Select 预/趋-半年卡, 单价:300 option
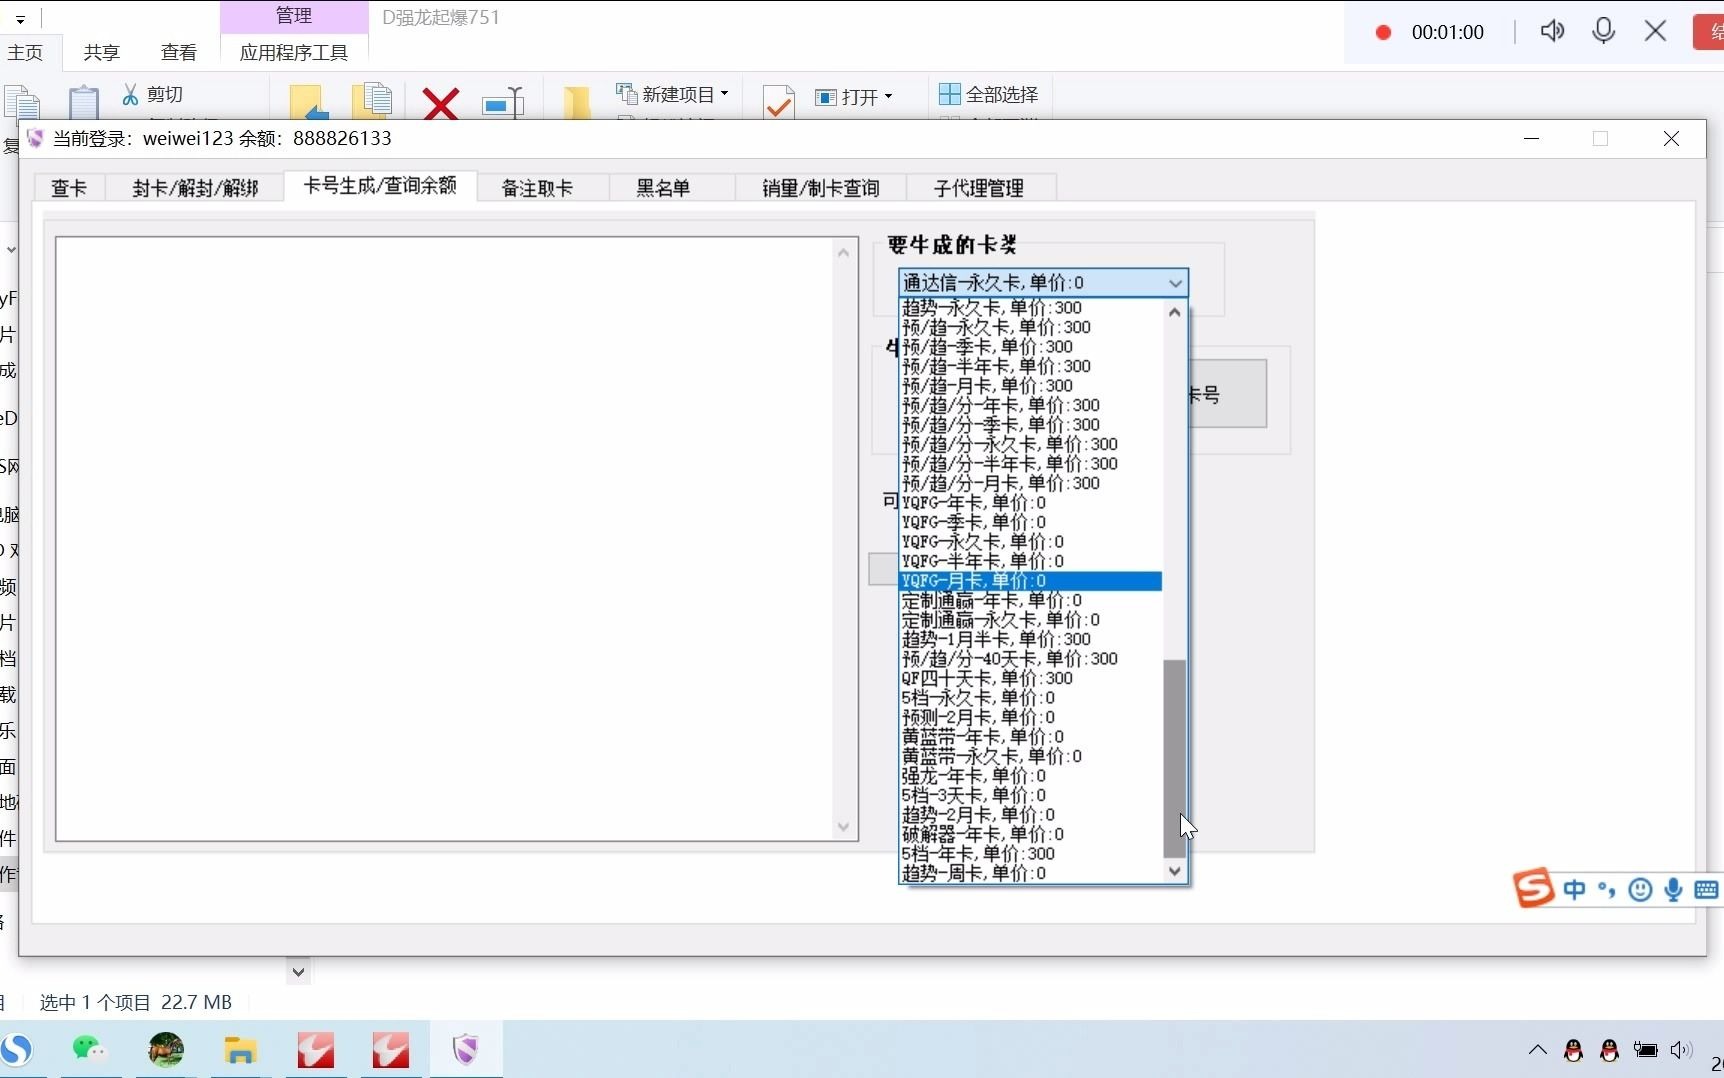The height and width of the screenshot is (1078, 1724). [x=1030, y=366]
